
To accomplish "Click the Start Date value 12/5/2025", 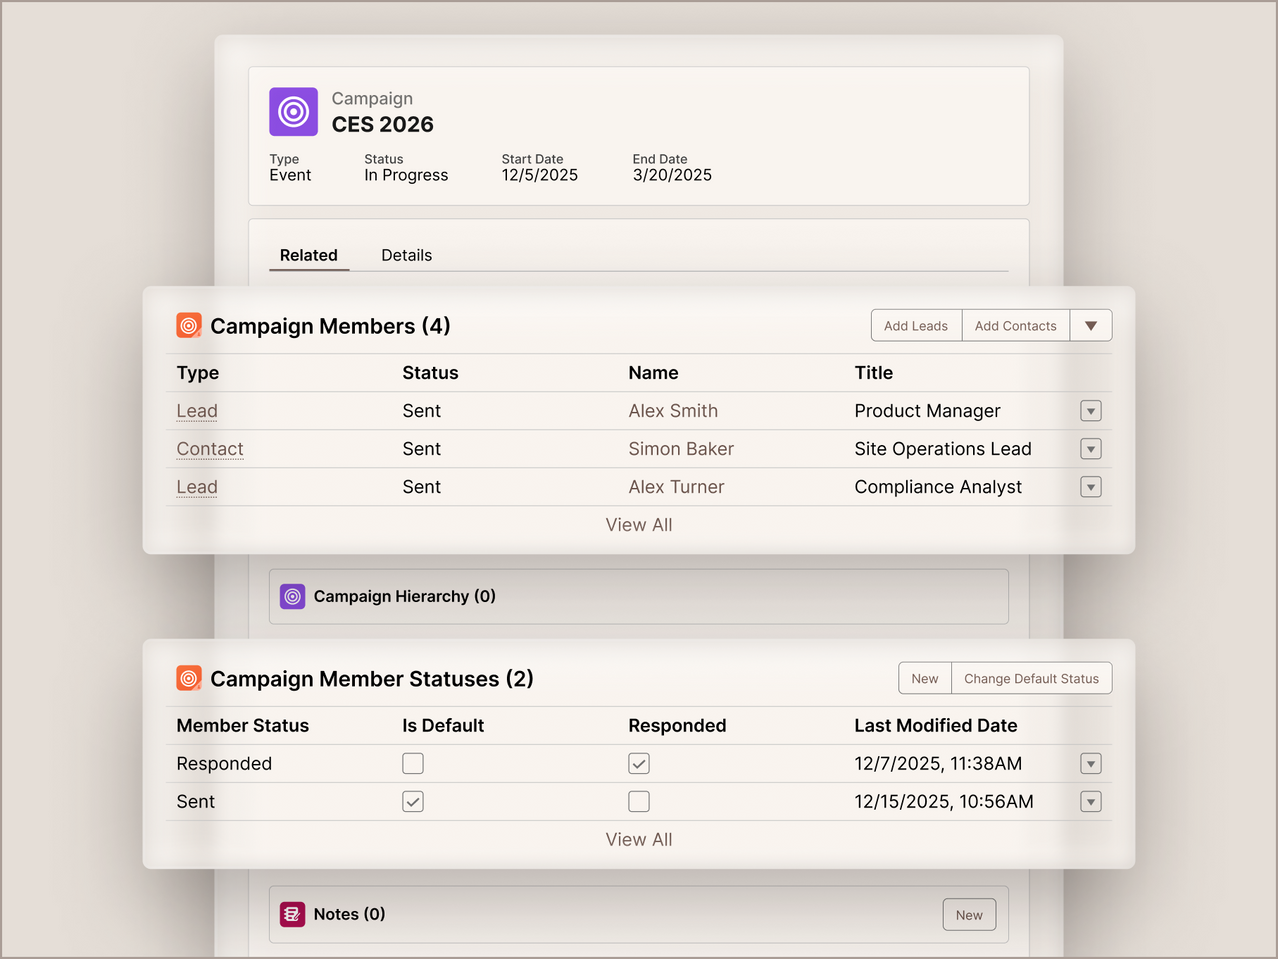I will click(540, 175).
